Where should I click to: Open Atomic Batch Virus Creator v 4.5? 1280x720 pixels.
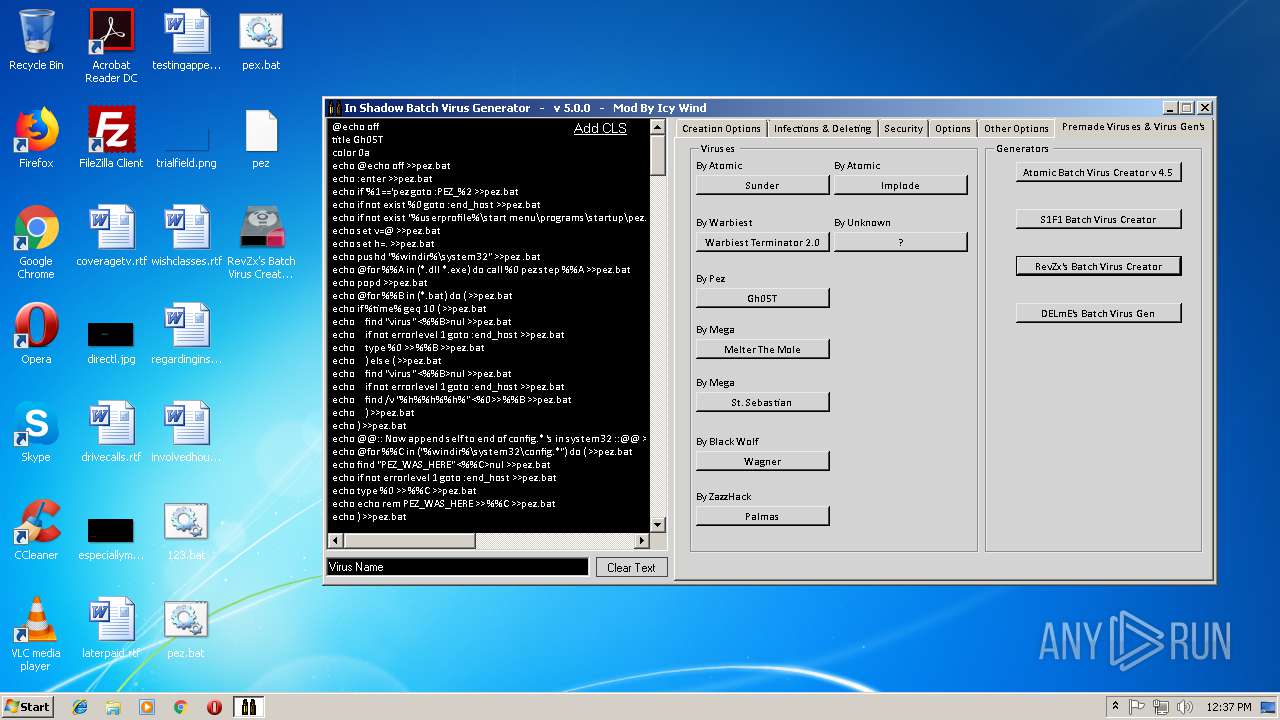point(1098,172)
